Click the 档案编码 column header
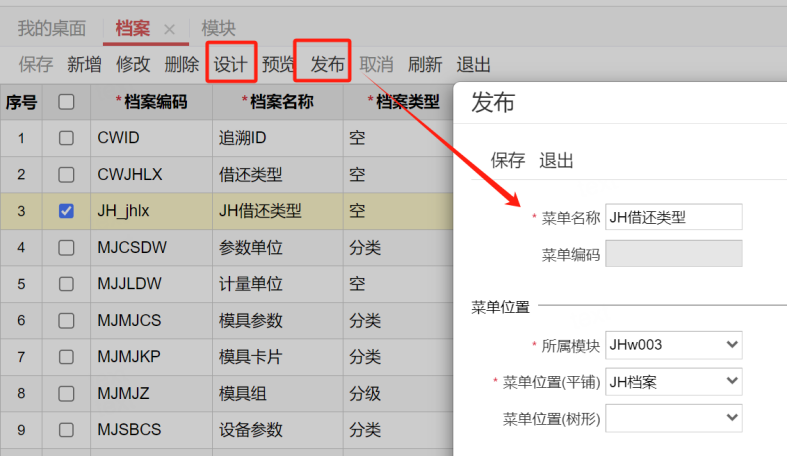787x457 pixels. (152, 102)
